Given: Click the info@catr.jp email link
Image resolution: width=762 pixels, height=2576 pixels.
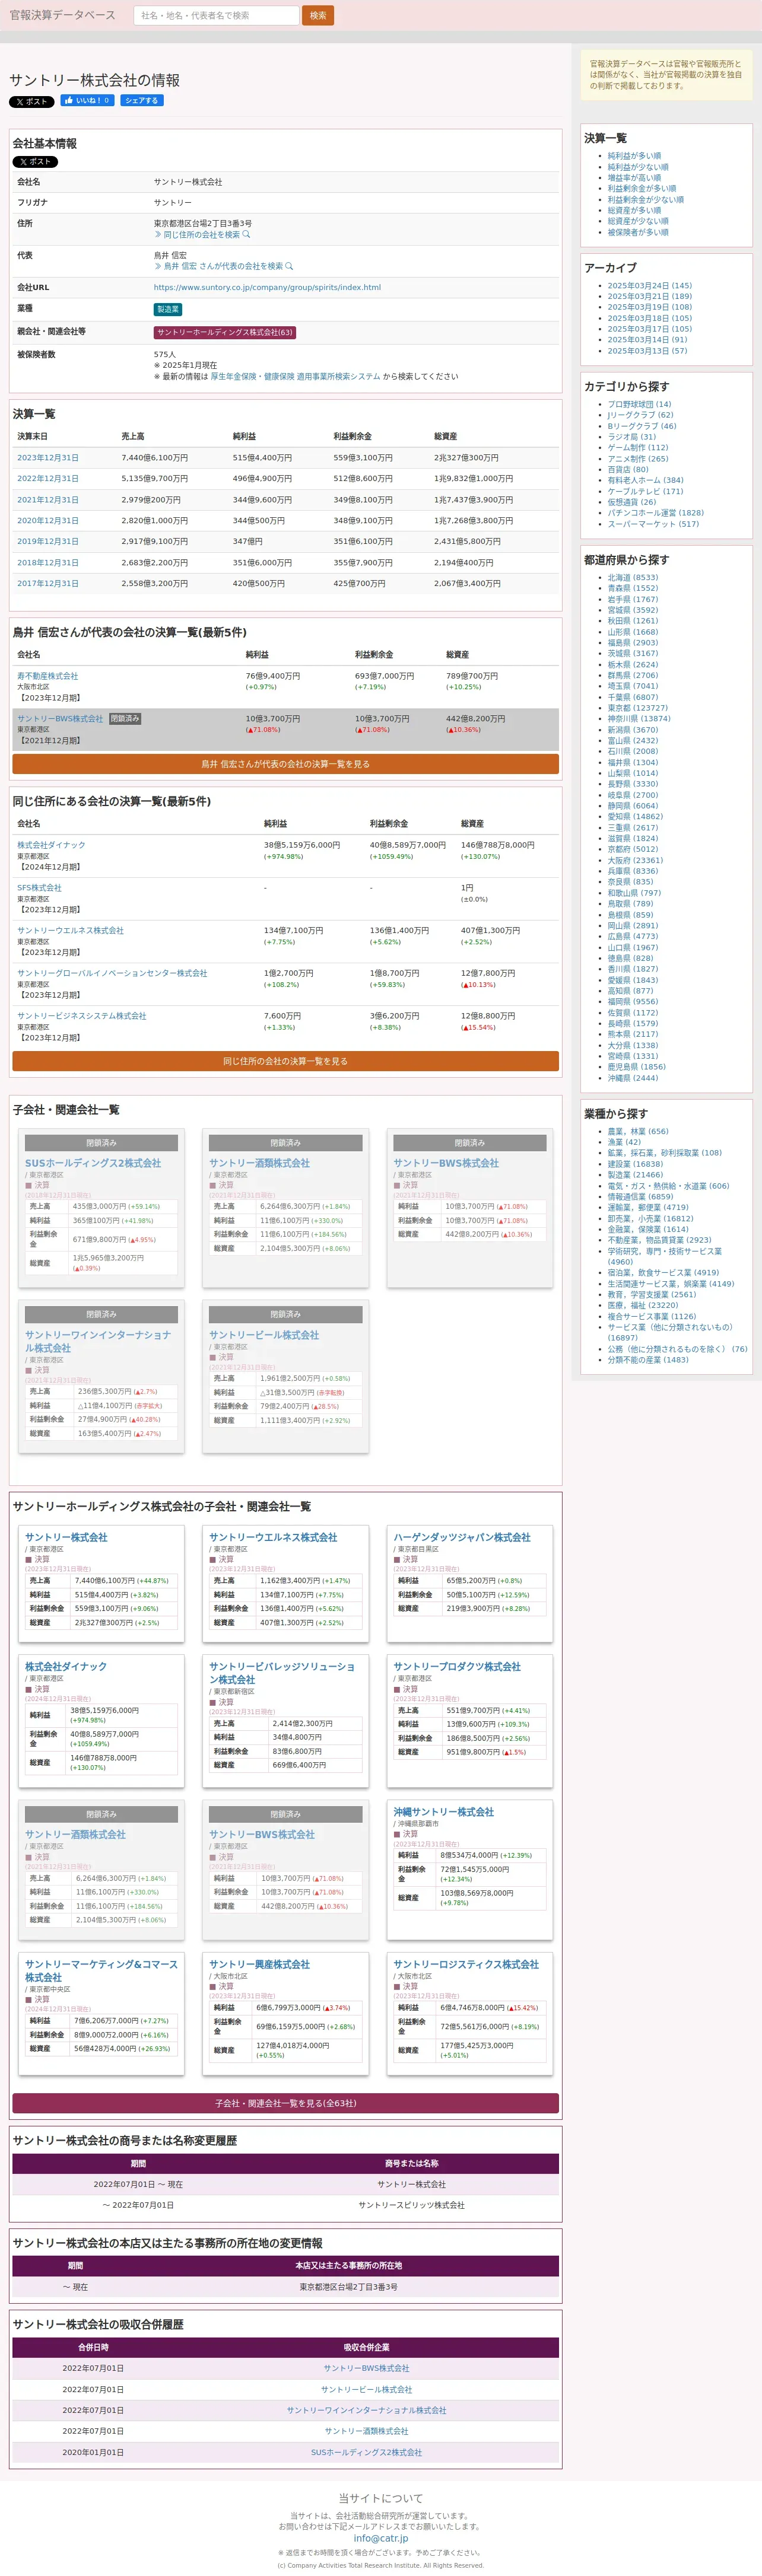Looking at the screenshot, I should click(x=381, y=2538).
